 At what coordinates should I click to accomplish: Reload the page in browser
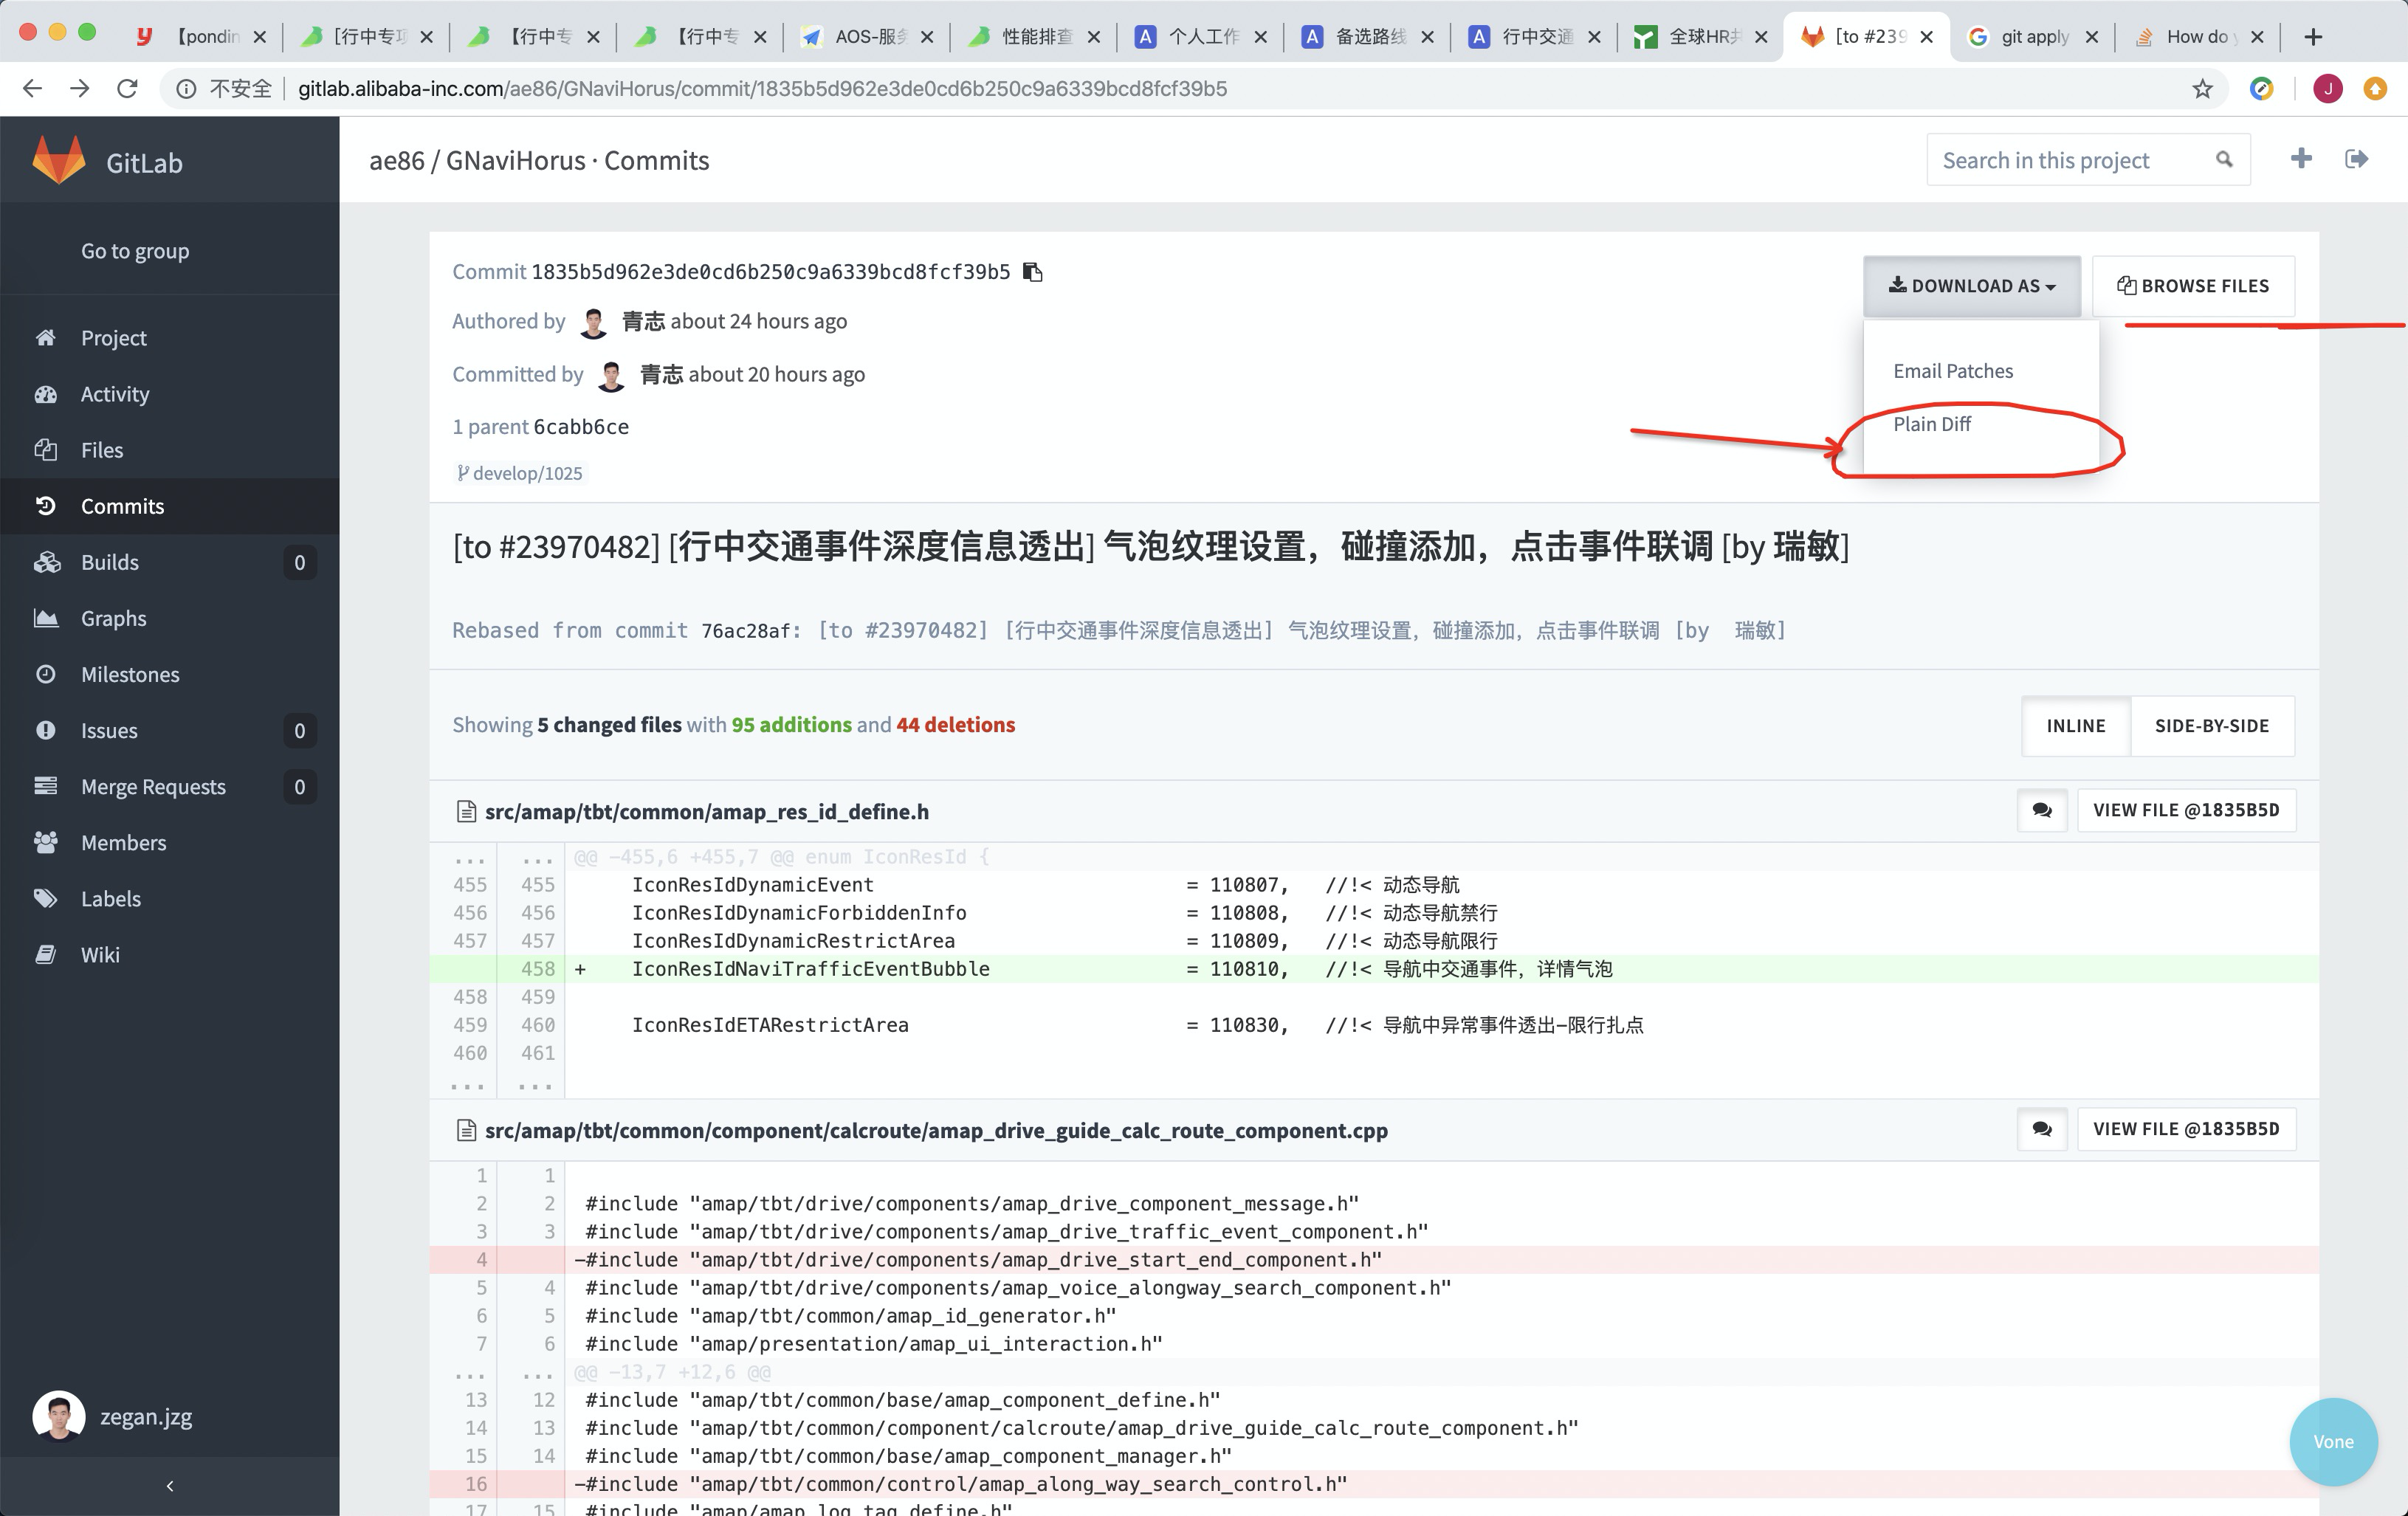click(127, 89)
